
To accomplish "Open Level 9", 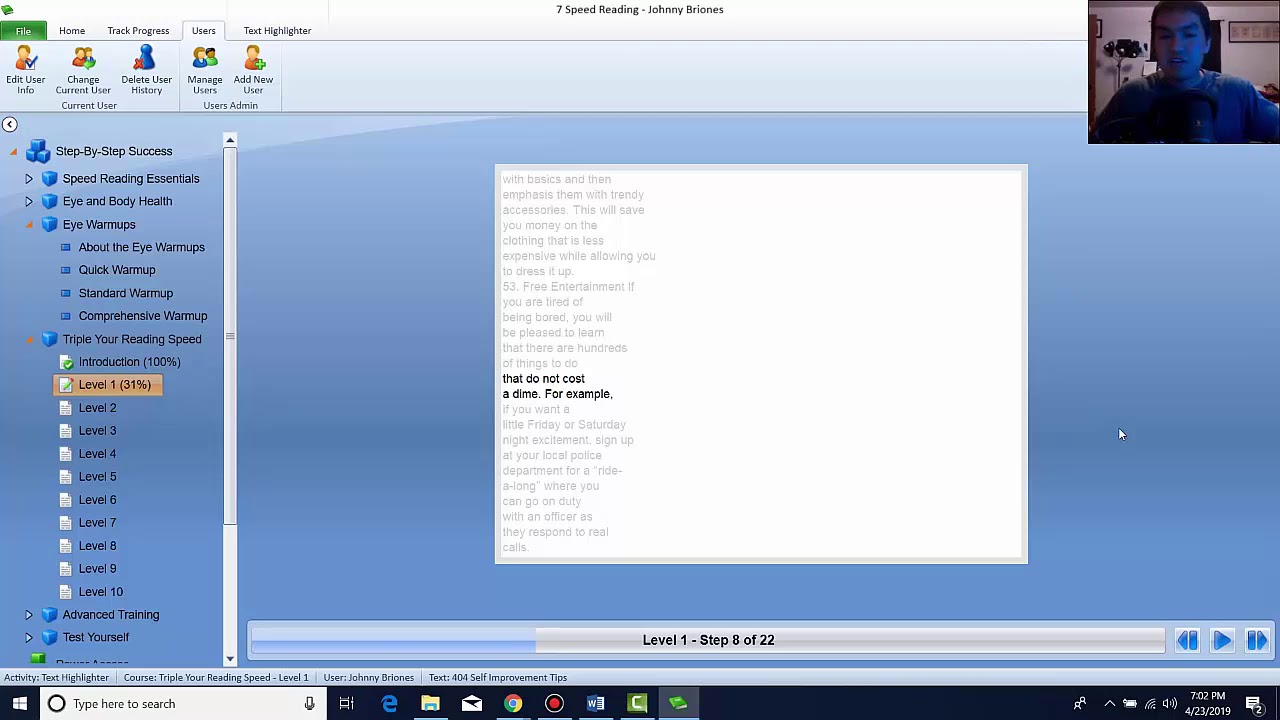I will [x=97, y=569].
